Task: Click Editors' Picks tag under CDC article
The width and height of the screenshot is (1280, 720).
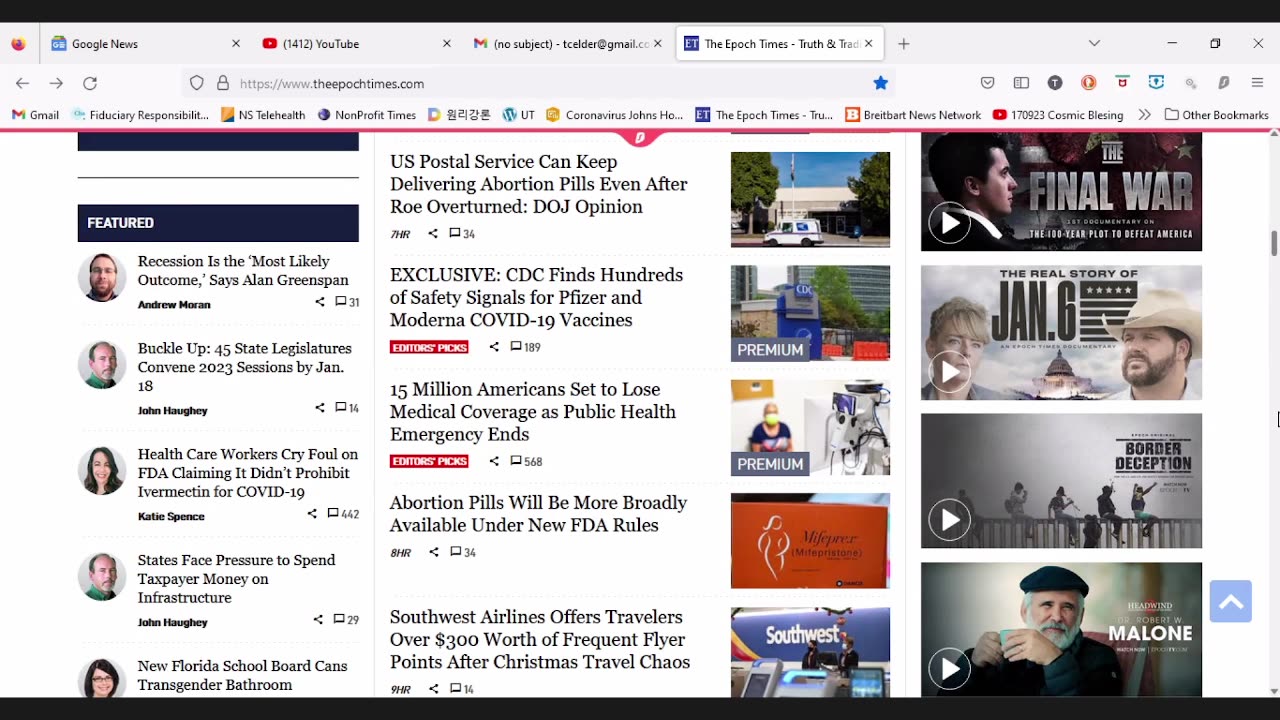Action: click(x=429, y=347)
